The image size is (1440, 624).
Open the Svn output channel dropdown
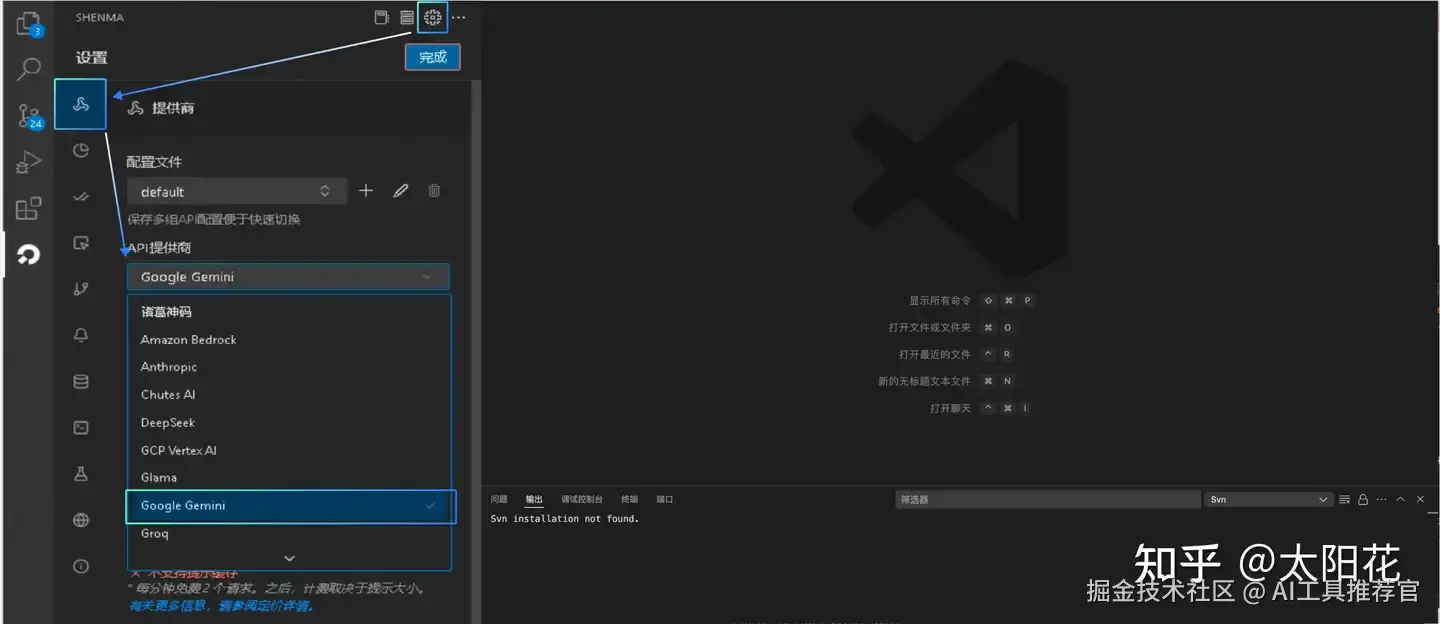(1269, 499)
